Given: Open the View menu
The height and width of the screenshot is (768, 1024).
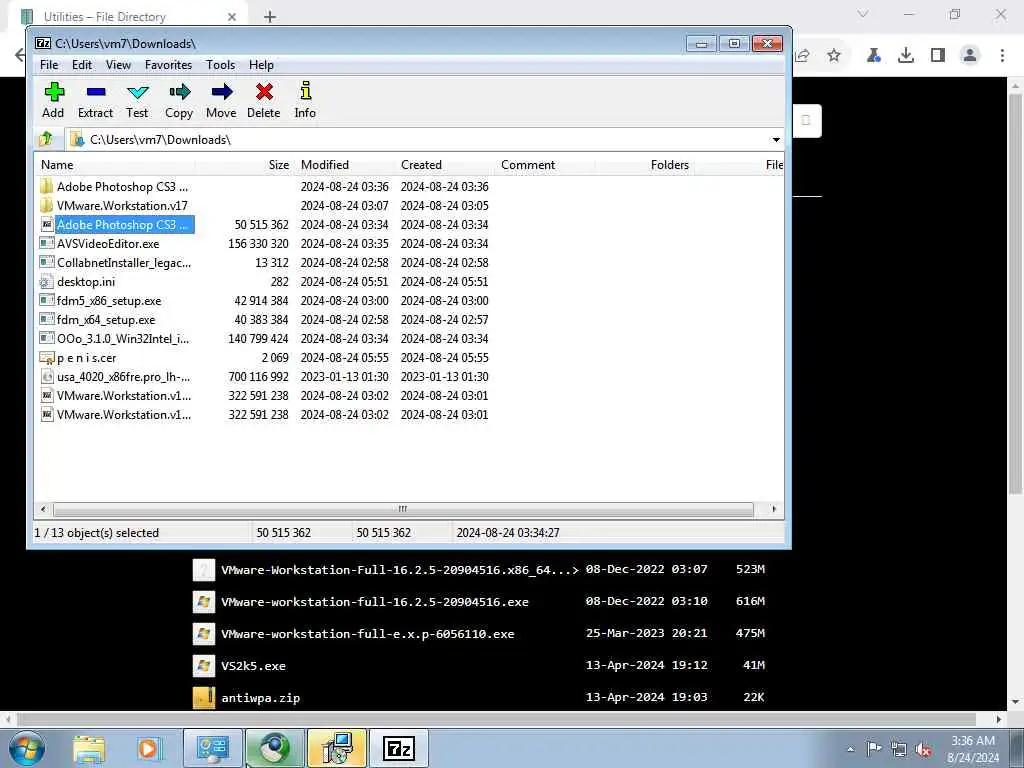Looking at the screenshot, I should pos(118,65).
